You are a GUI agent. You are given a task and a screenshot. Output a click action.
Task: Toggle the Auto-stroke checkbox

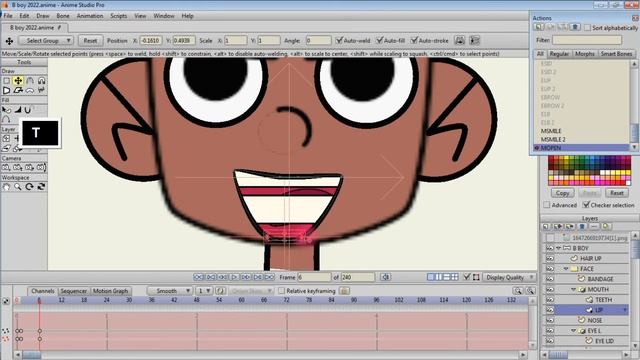click(414, 40)
